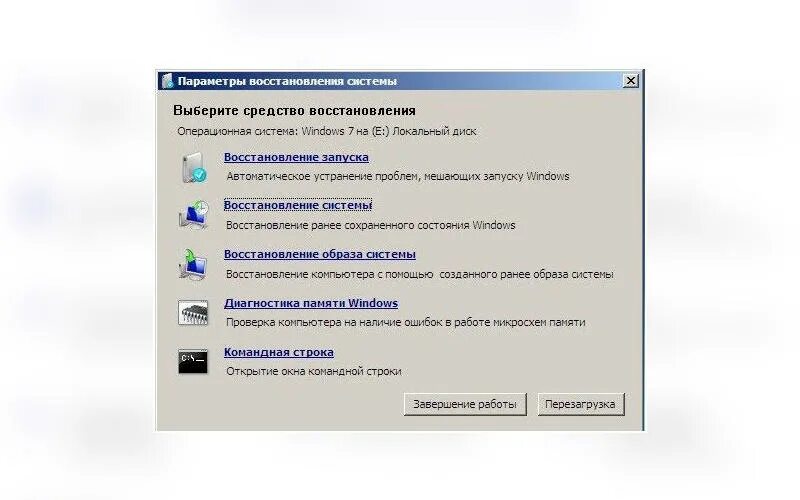Click the Восстановление ранее сохраненного состояния text
The width and height of the screenshot is (800, 500).
[x=371, y=226]
